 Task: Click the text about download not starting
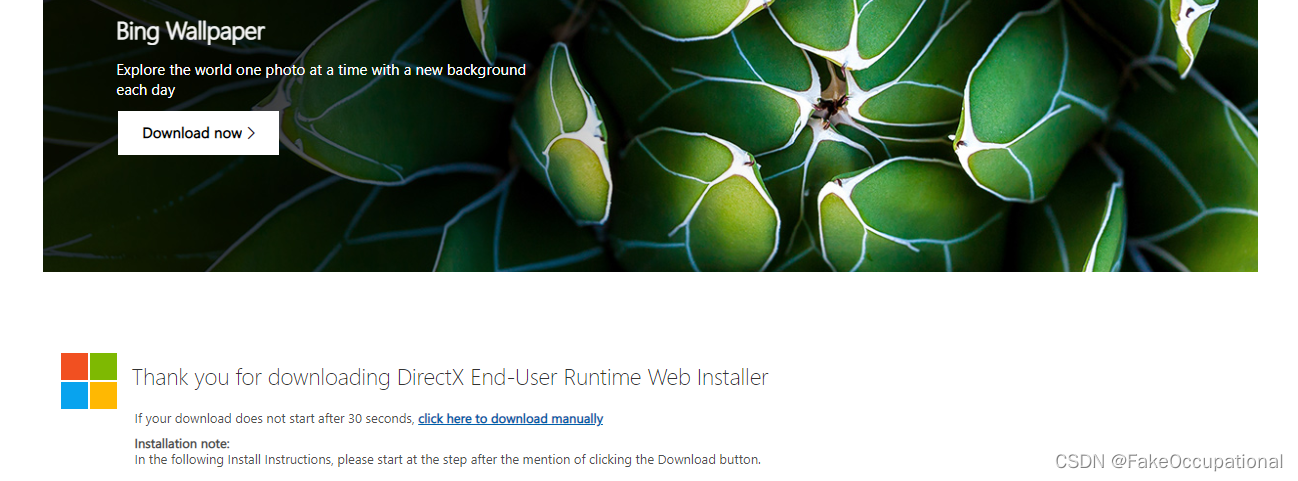click(275, 419)
